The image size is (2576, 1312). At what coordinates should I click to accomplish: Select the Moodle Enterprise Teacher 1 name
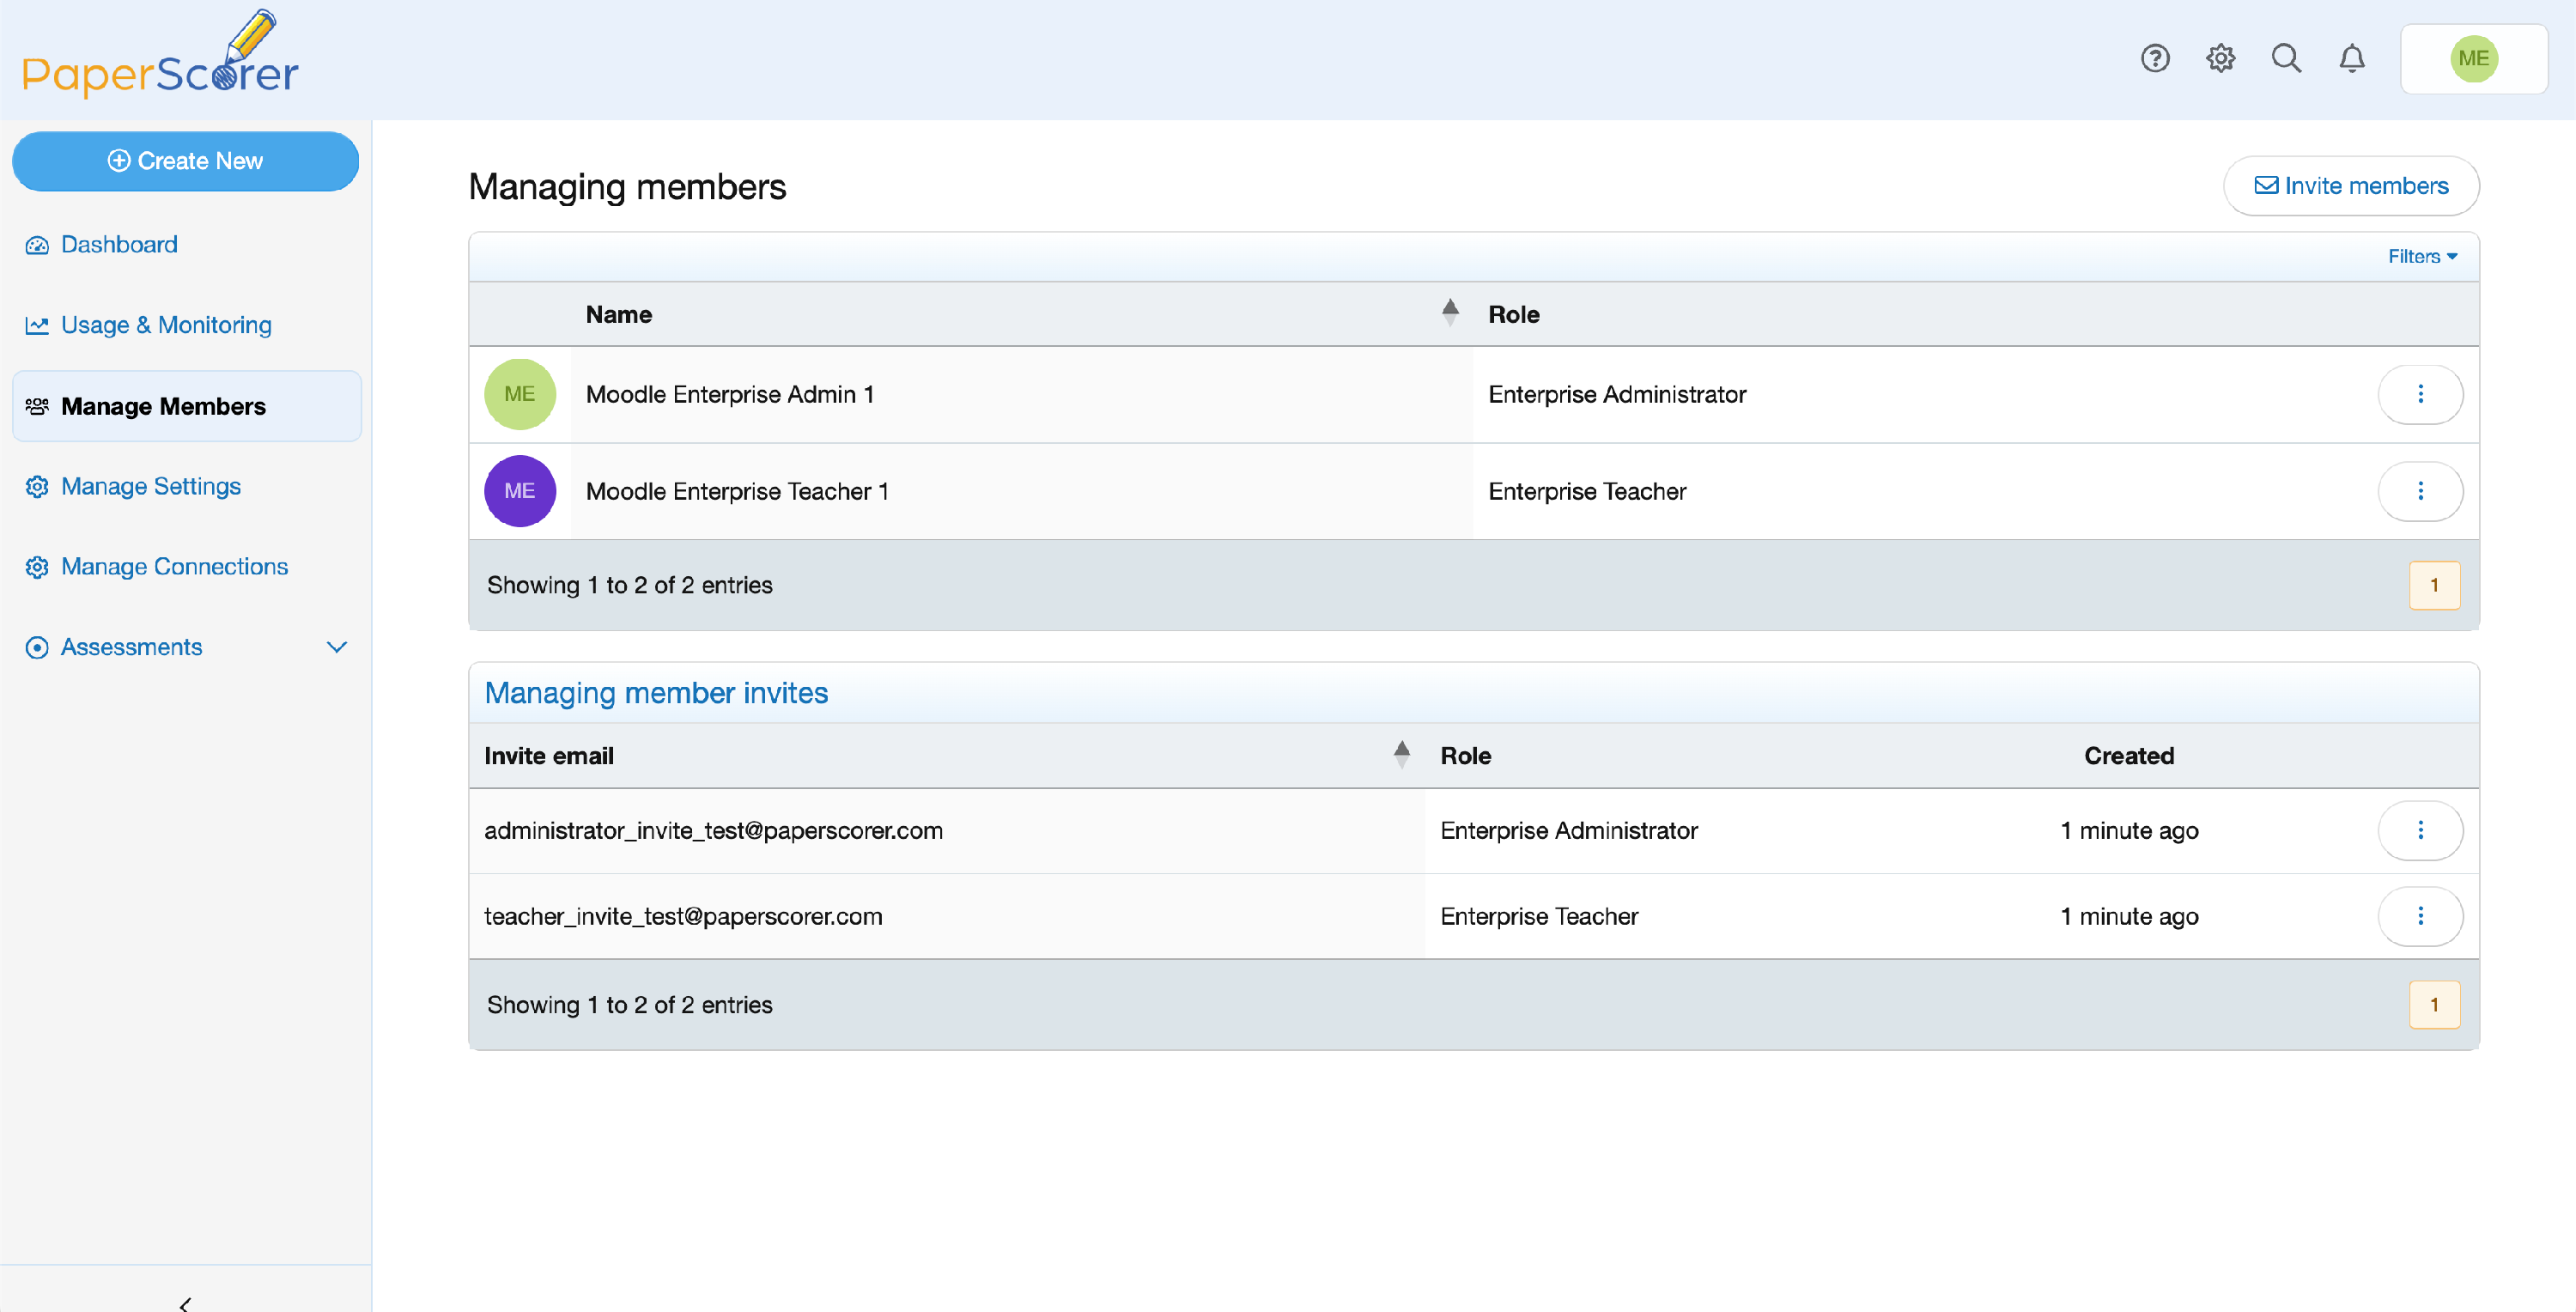(x=737, y=491)
